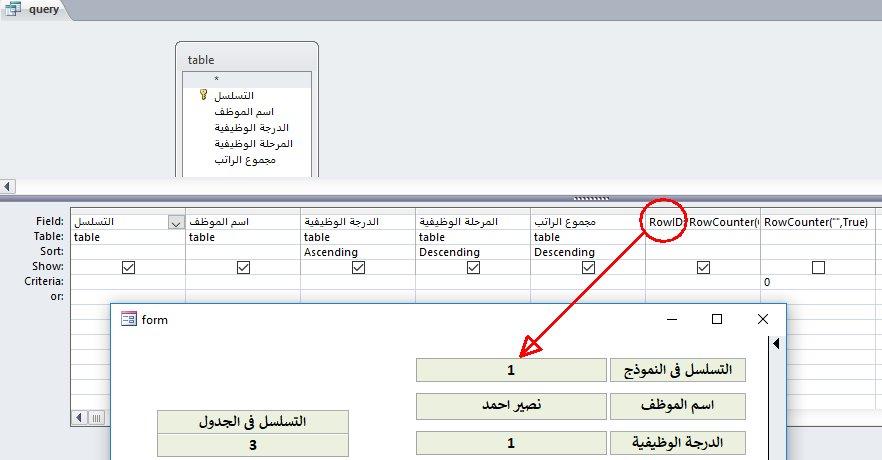The height and width of the screenshot is (460, 882).
Task: Select مجموع الراتب in the table field list
Action: 245,160
